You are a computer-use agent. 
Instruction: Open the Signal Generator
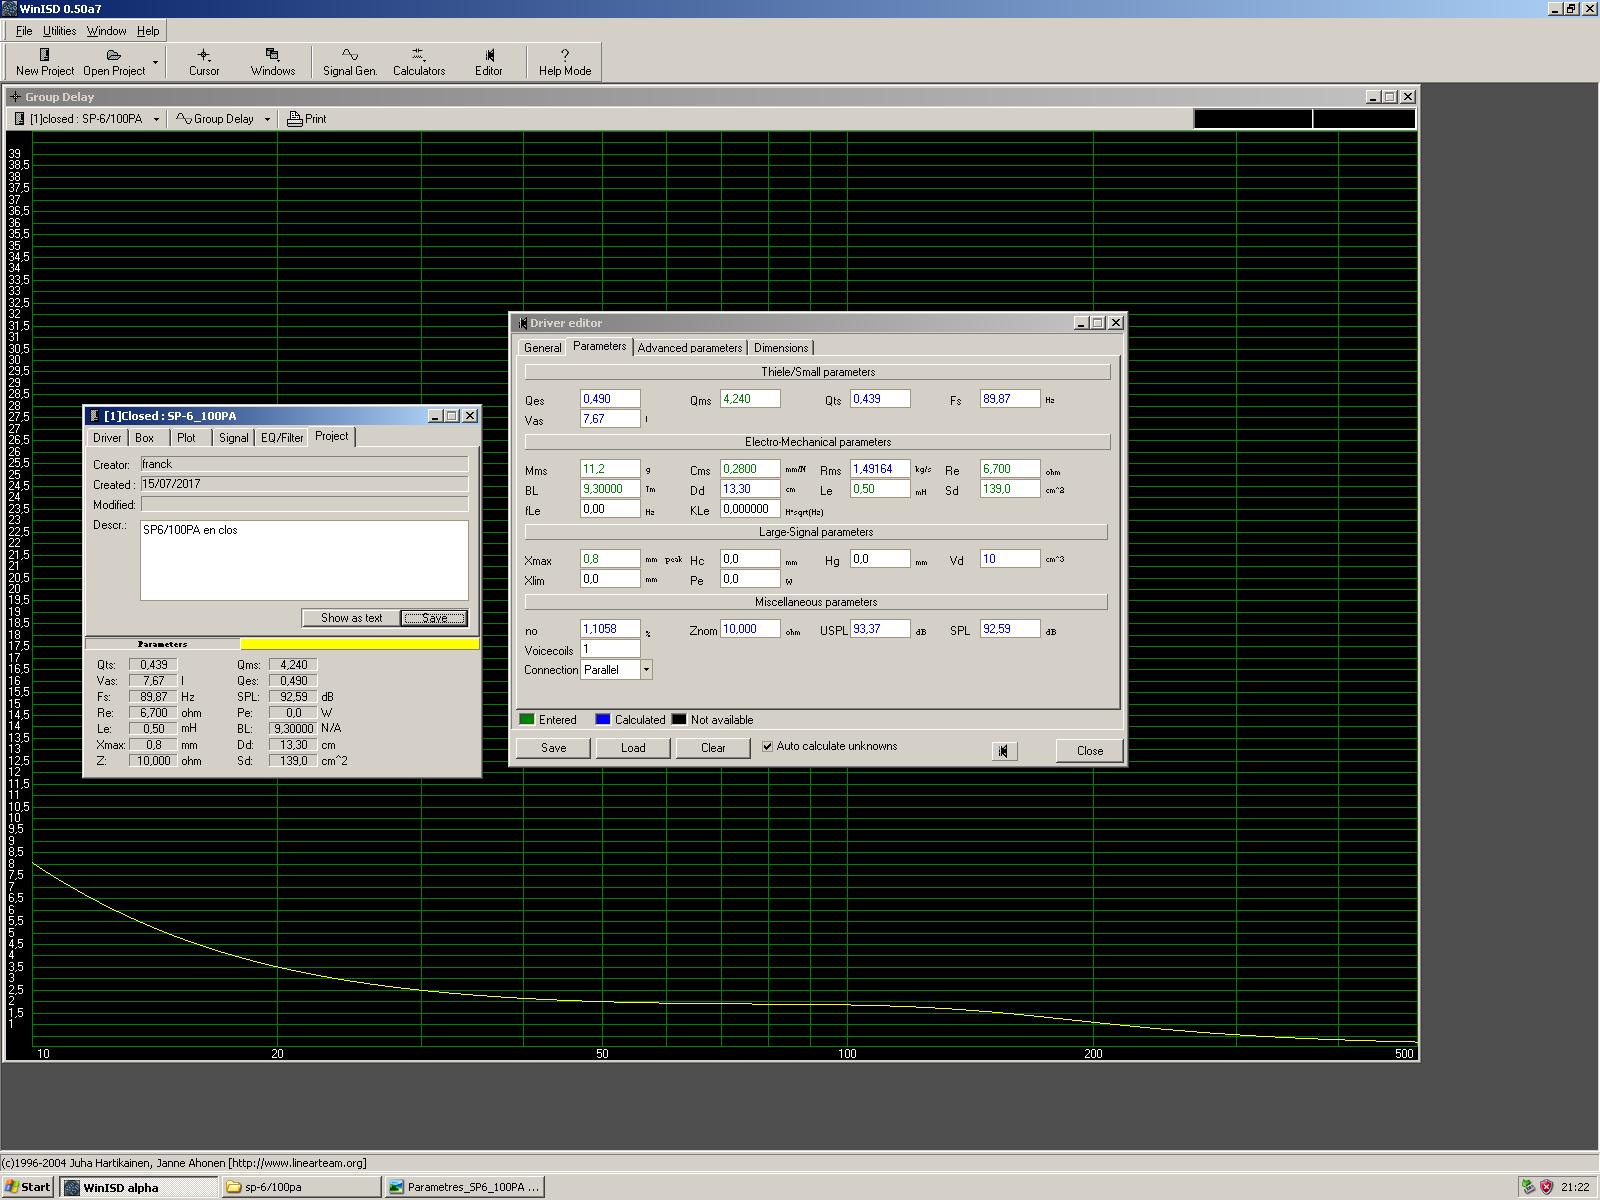point(349,61)
